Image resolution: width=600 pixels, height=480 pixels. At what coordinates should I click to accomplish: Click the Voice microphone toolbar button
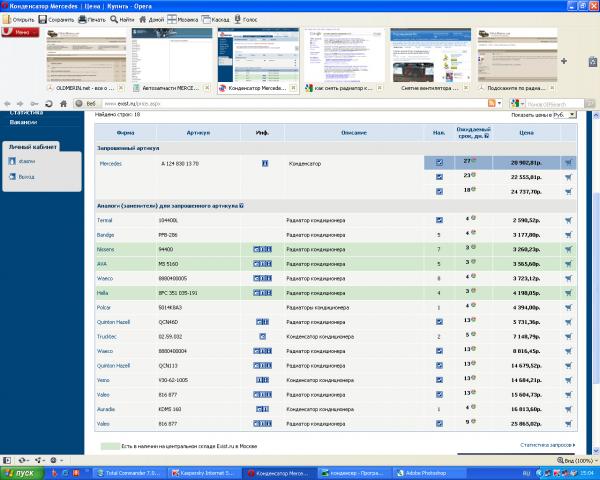click(246, 19)
